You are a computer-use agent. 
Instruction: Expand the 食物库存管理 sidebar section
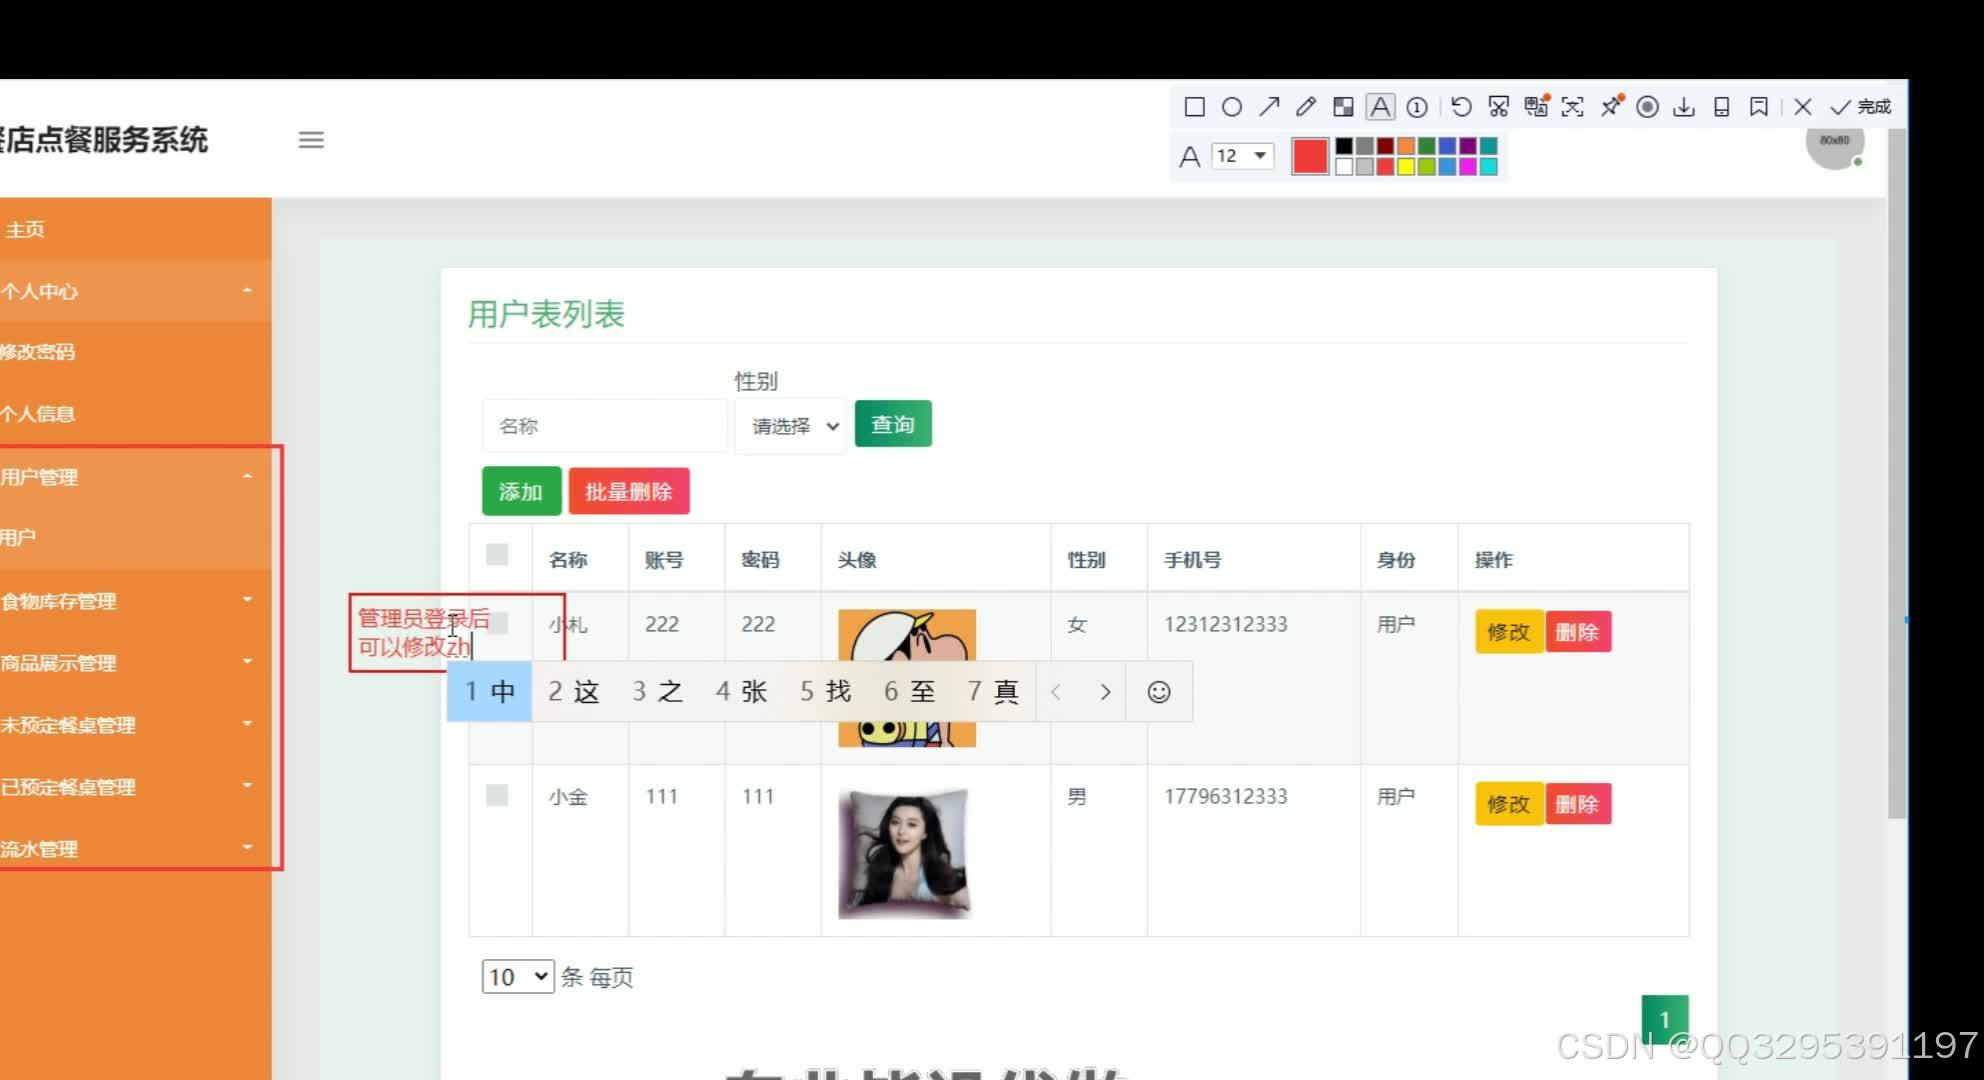point(135,601)
